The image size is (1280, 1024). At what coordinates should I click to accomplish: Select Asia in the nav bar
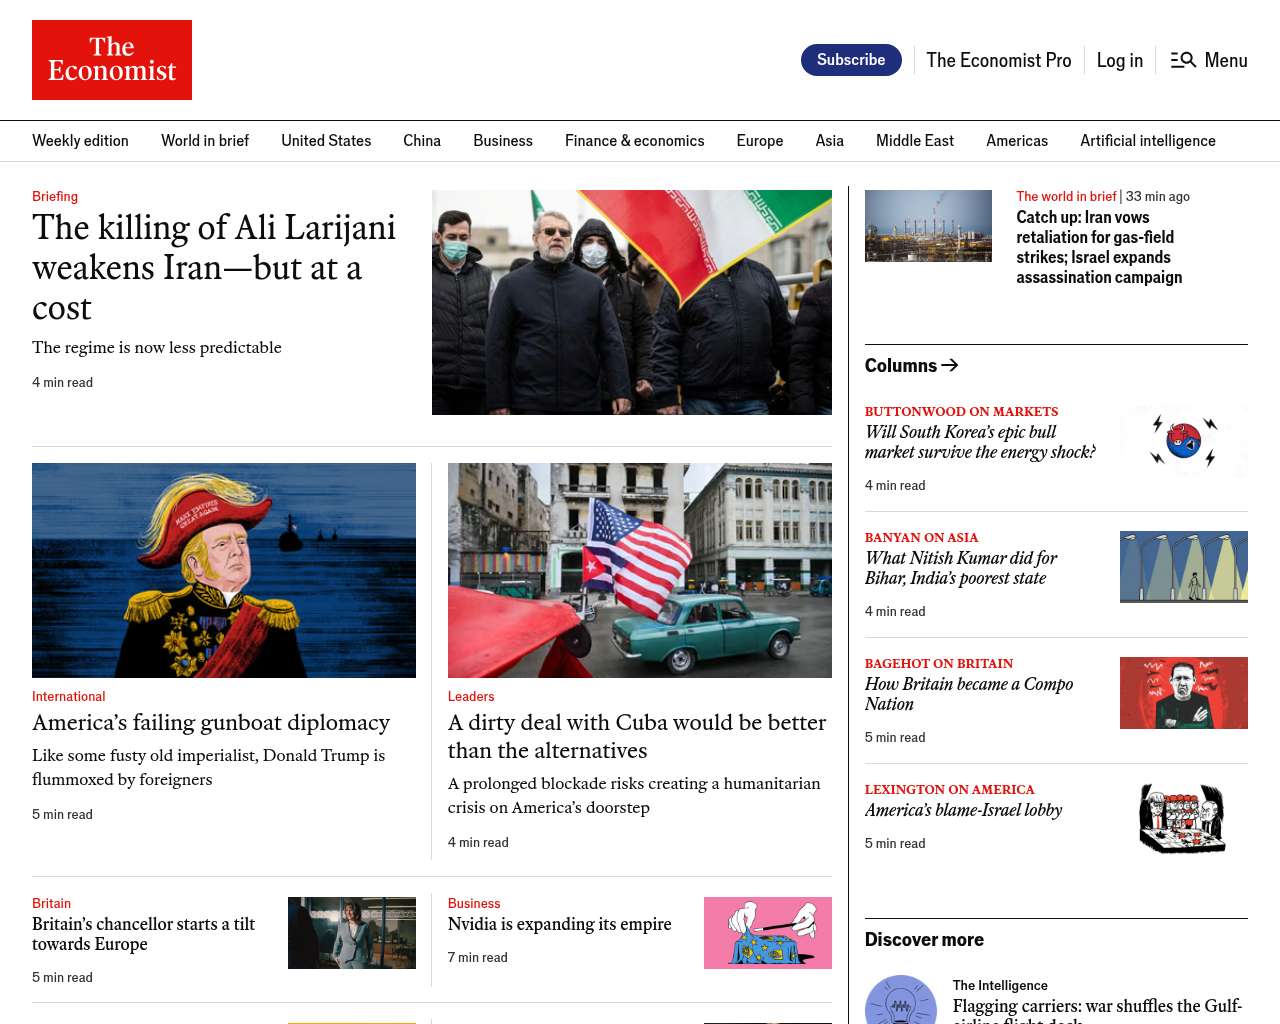click(x=830, y=141)
